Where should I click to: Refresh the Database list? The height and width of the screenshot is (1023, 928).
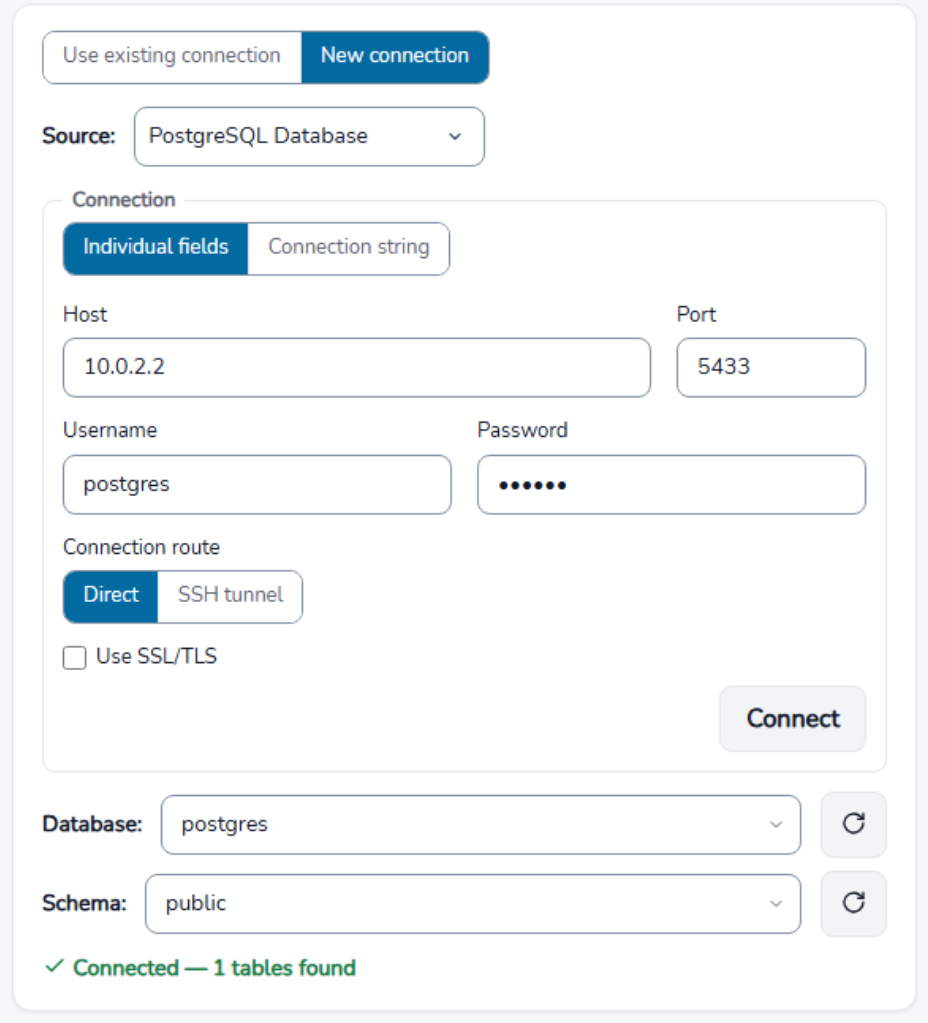(853, 824)
